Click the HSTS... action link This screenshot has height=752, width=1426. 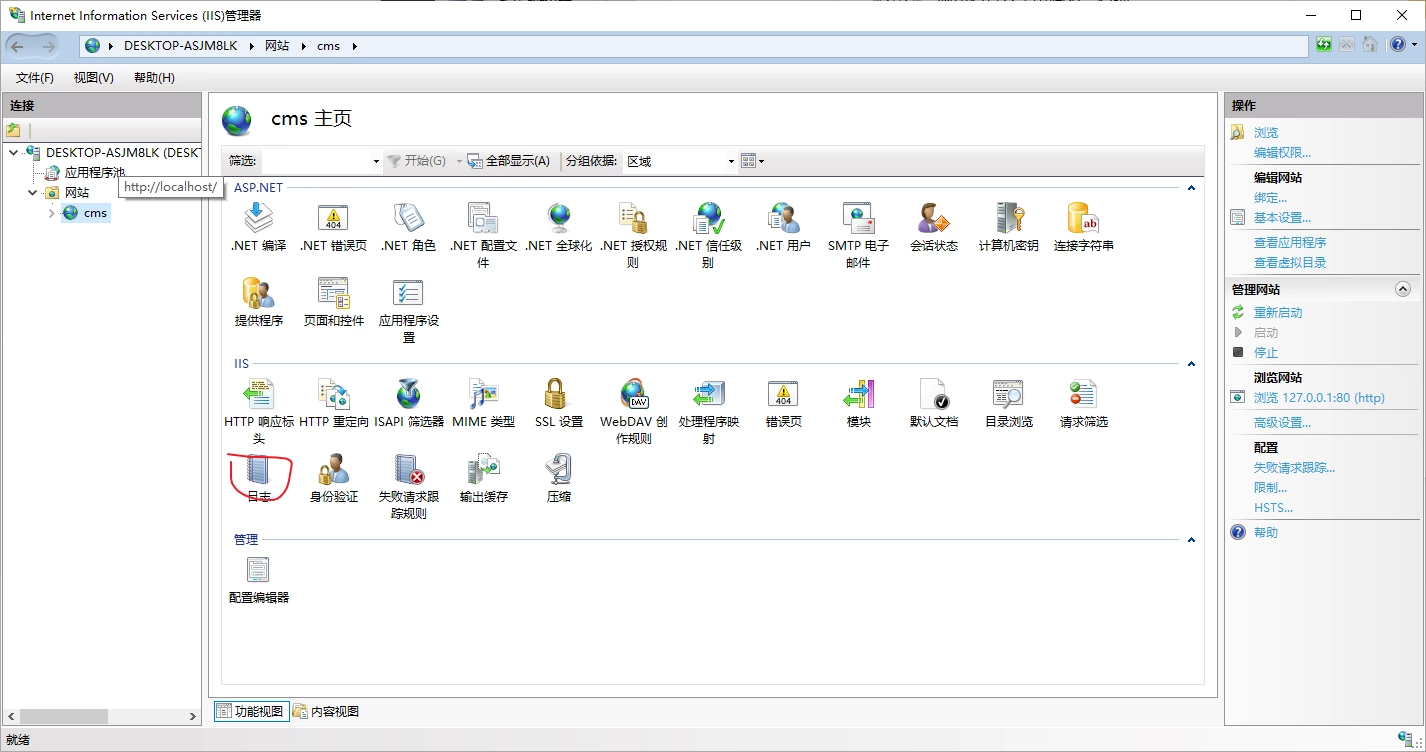click(1273, 507)
